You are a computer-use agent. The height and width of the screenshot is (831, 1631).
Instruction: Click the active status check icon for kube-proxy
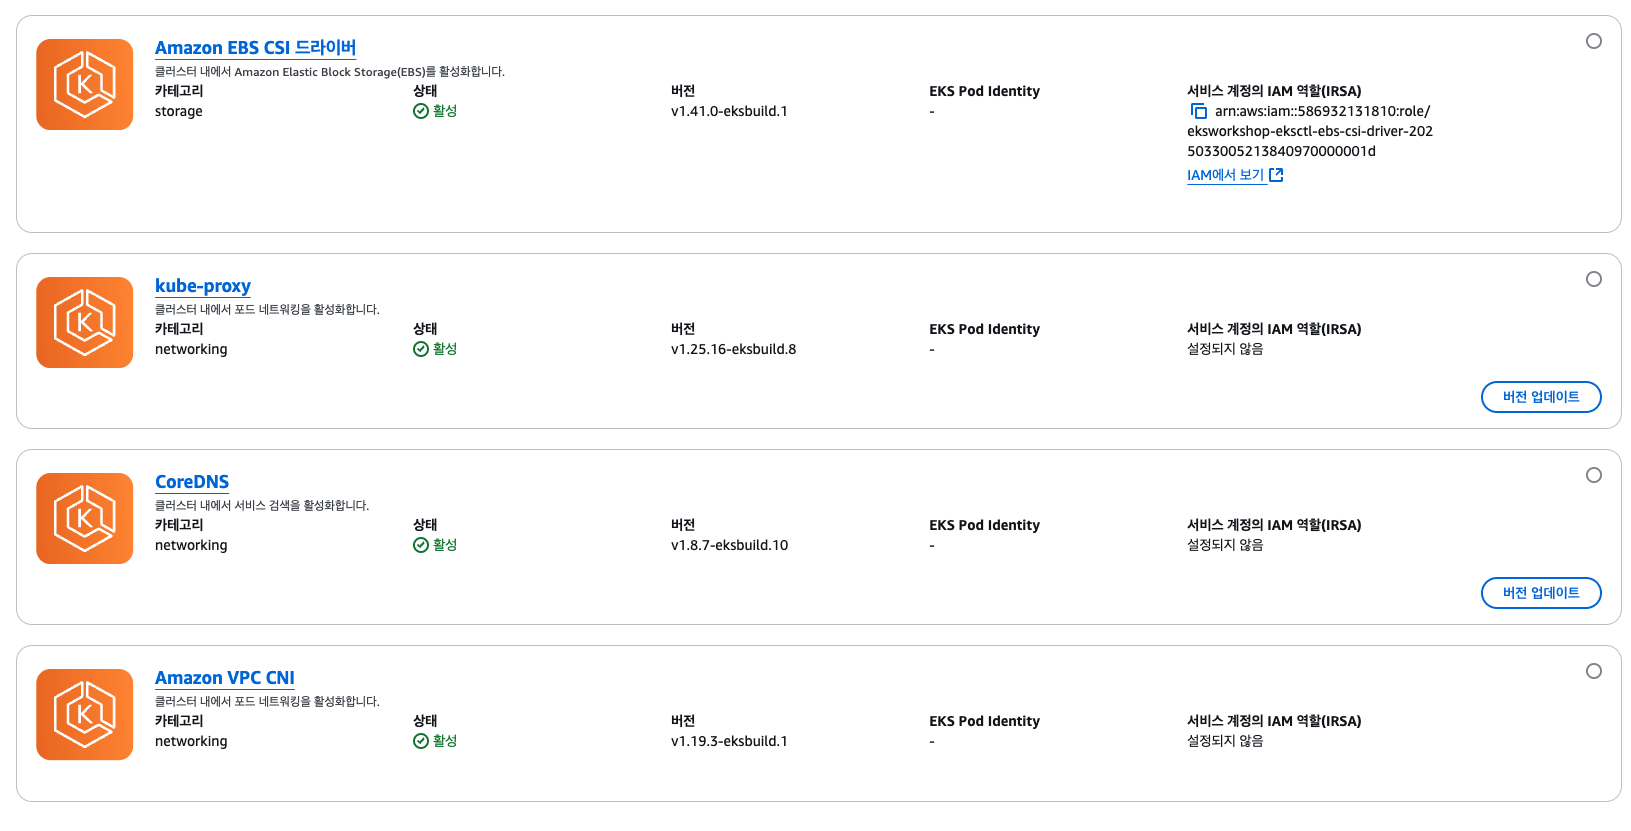pyautogui.click(x=421, y=349)
